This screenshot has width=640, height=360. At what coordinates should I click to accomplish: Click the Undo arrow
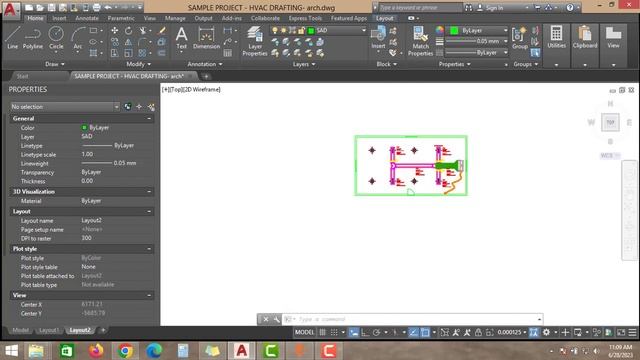point(108,7)
